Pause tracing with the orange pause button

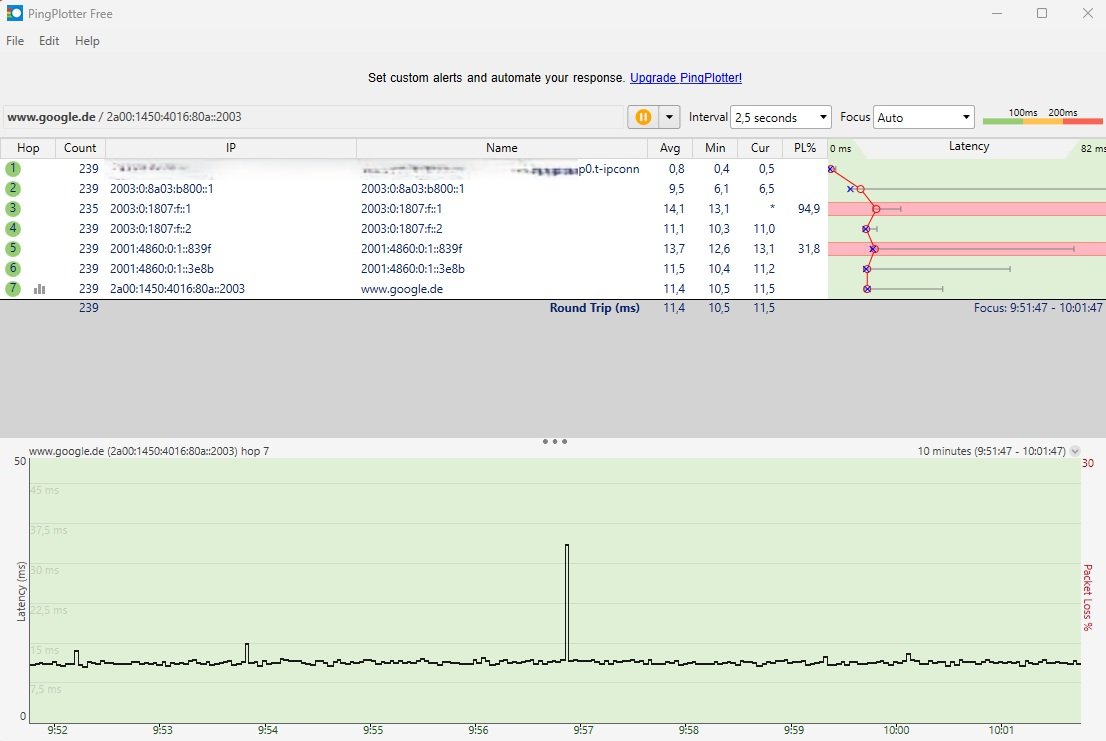point(643,117)
